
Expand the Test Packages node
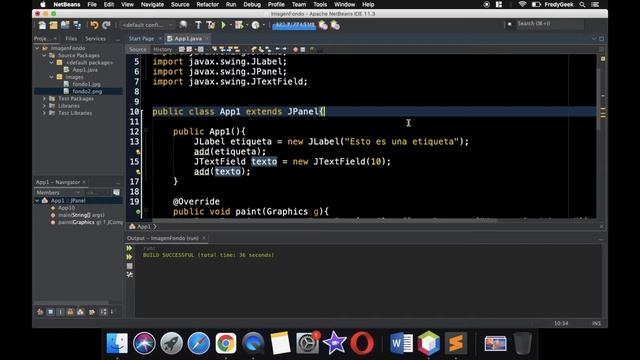44,98
